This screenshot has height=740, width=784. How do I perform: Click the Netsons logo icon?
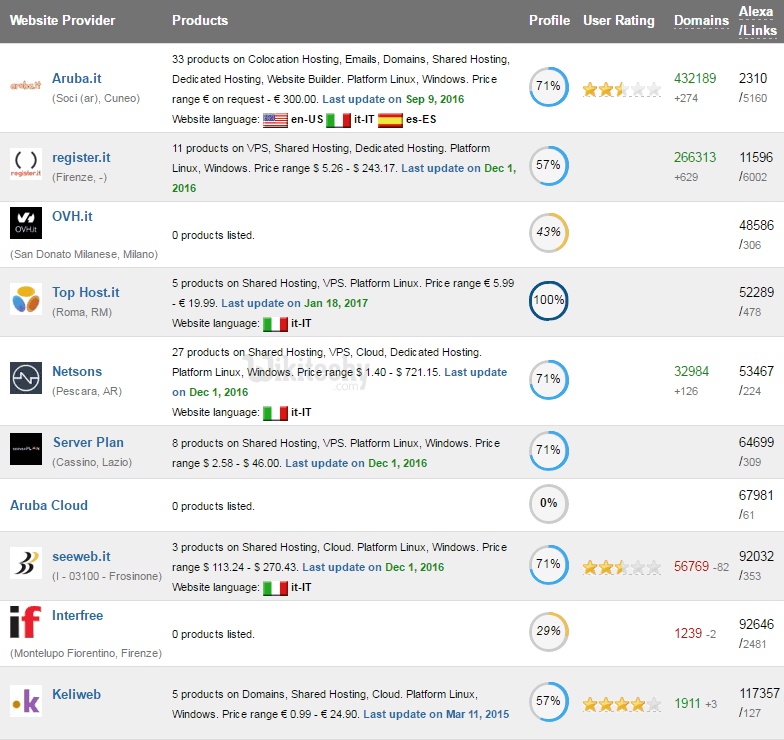(25, 377)
